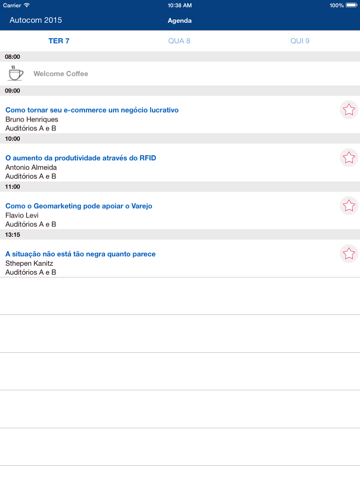The height and width of the screenshot is (480, 360).
Task: Tap speaker name Flavio Levi
Action: [22, 215]
